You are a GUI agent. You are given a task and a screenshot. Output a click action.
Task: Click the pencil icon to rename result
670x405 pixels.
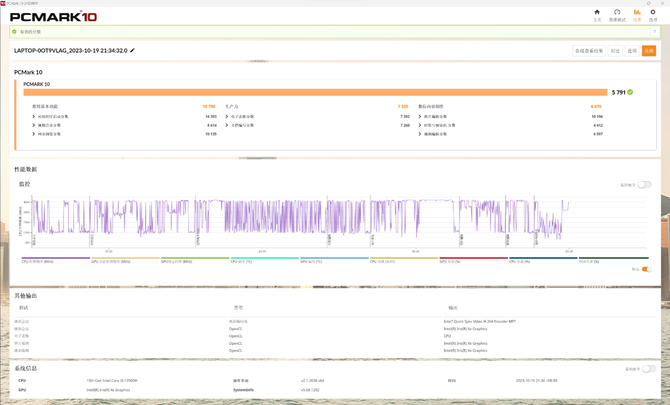point(132,50)
